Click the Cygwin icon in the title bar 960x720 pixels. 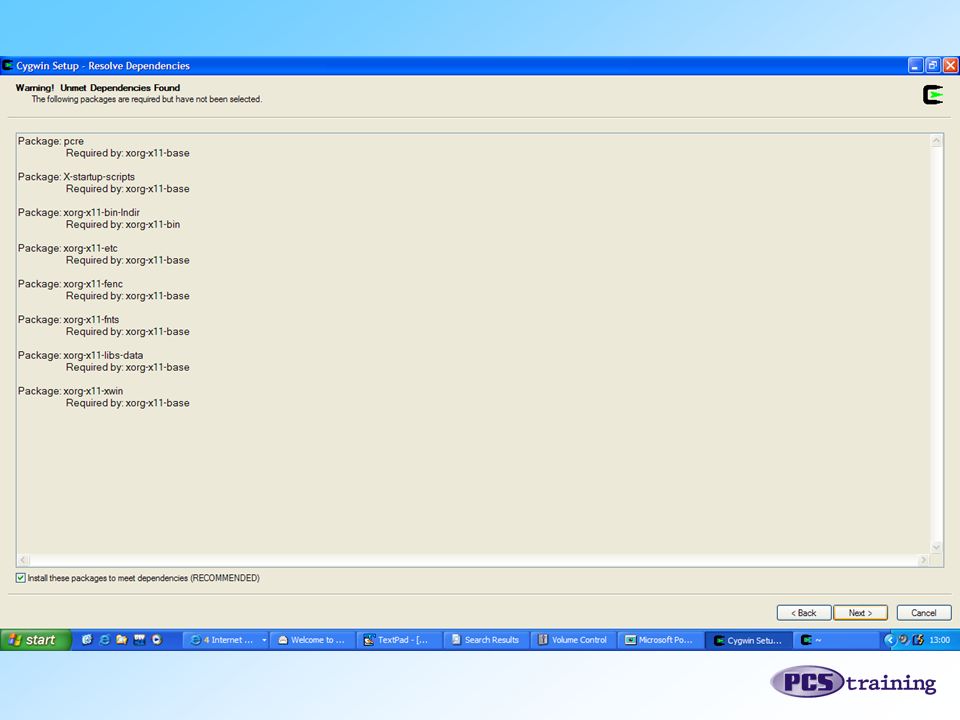(x=8, y=65)
